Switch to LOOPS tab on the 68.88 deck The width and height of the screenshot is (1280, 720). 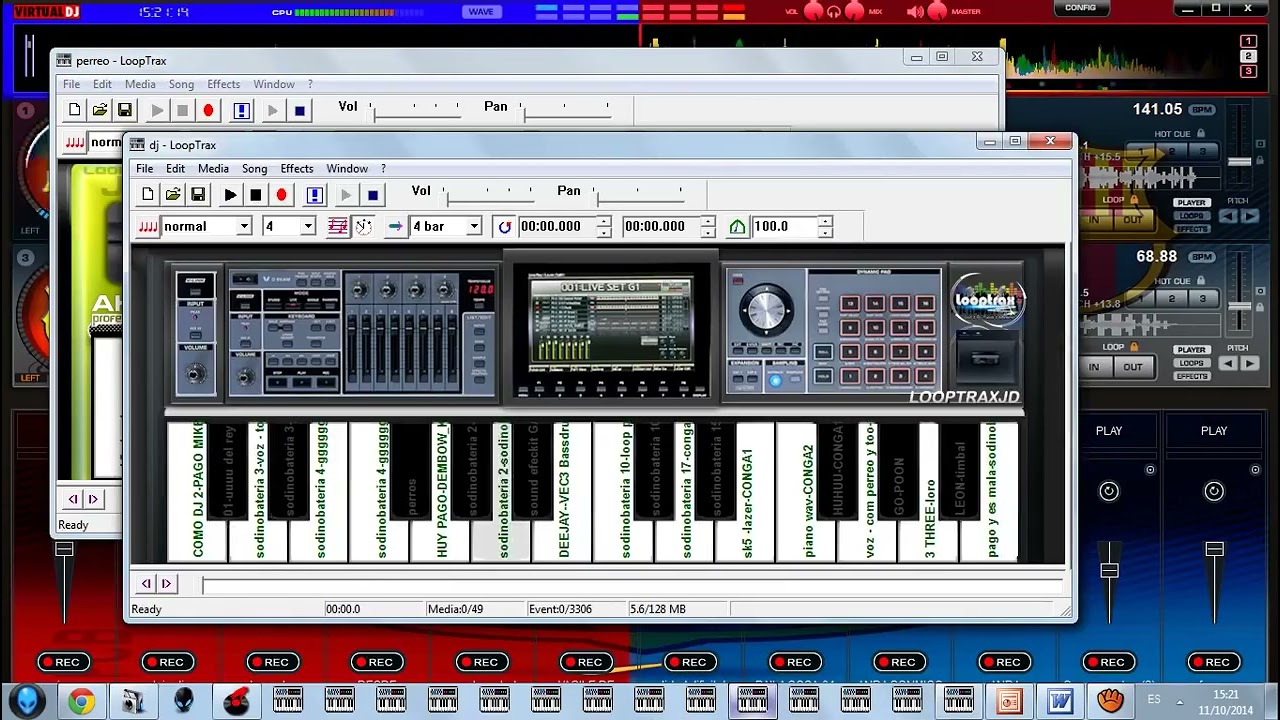point(1191,363)
